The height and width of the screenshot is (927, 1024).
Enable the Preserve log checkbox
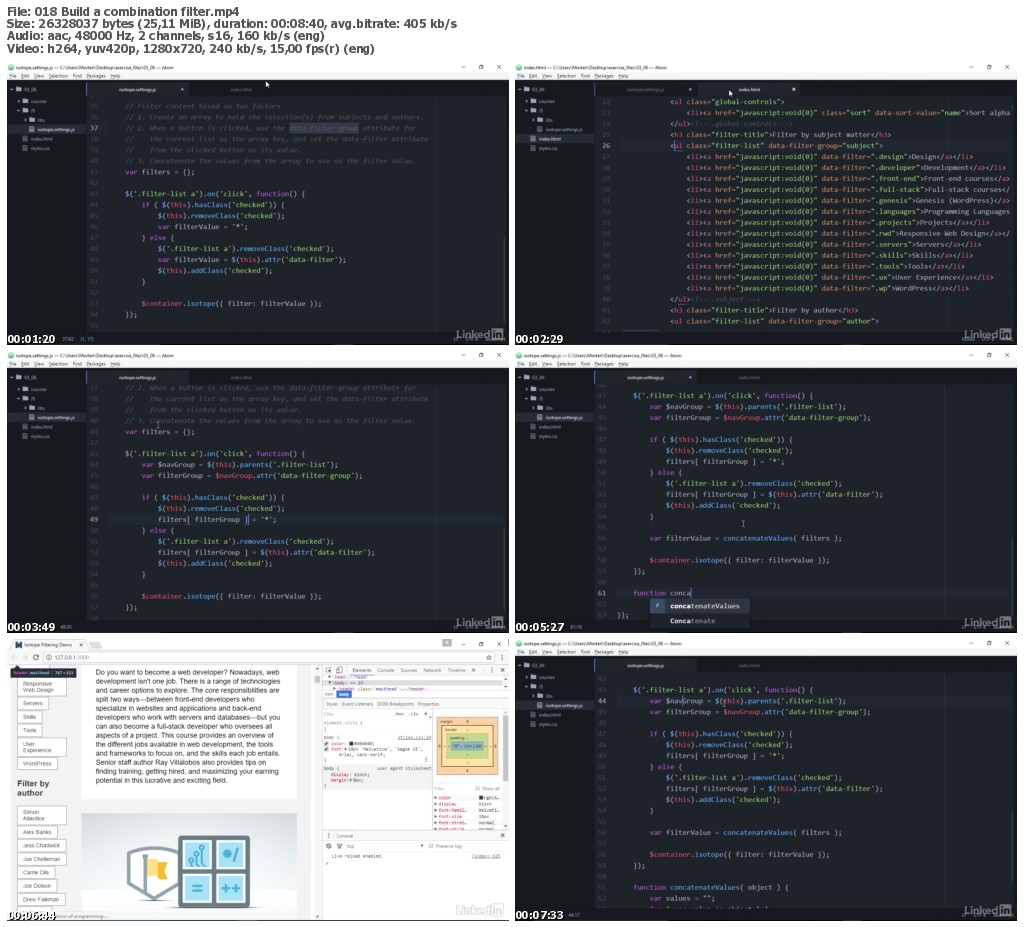(x=431, y=846)
